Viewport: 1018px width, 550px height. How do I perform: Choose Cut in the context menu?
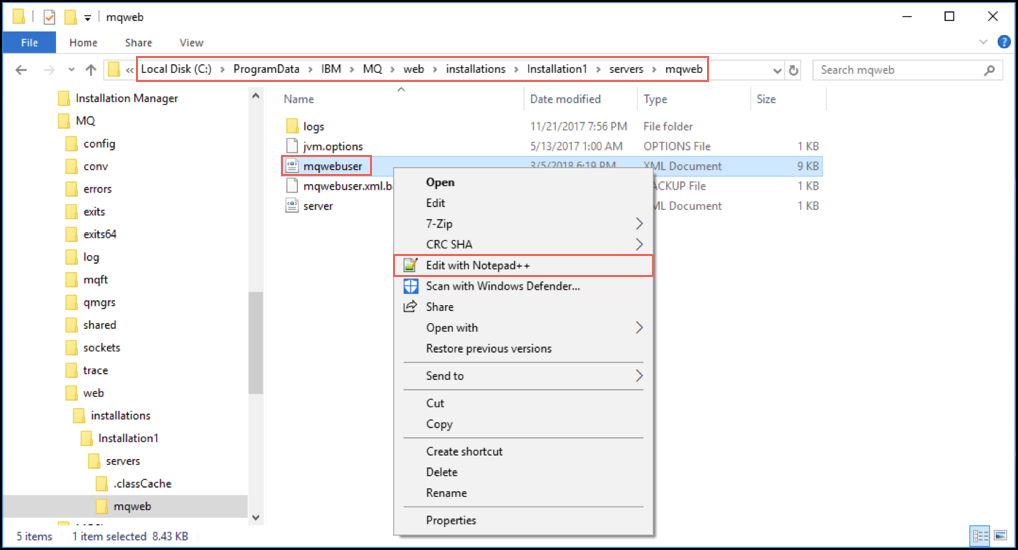[x=523, y=403]
